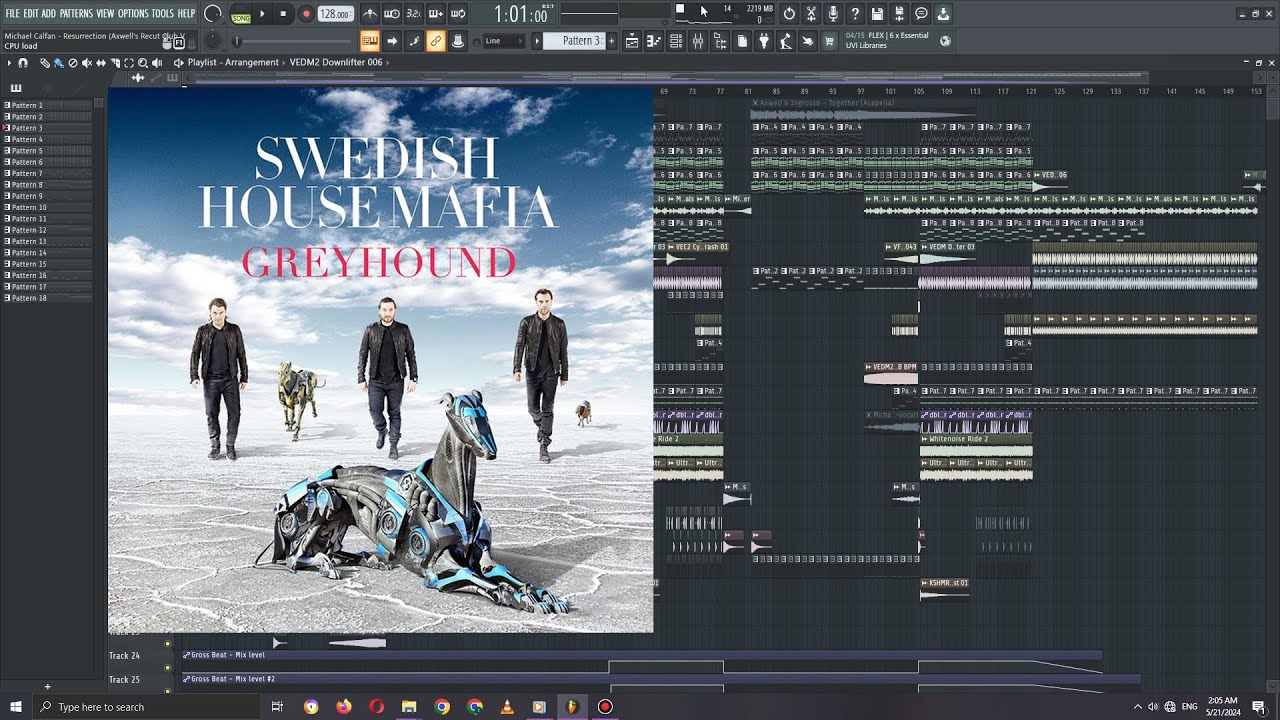Select the Slice tool

pyautogui.click(x=115, y=62)
